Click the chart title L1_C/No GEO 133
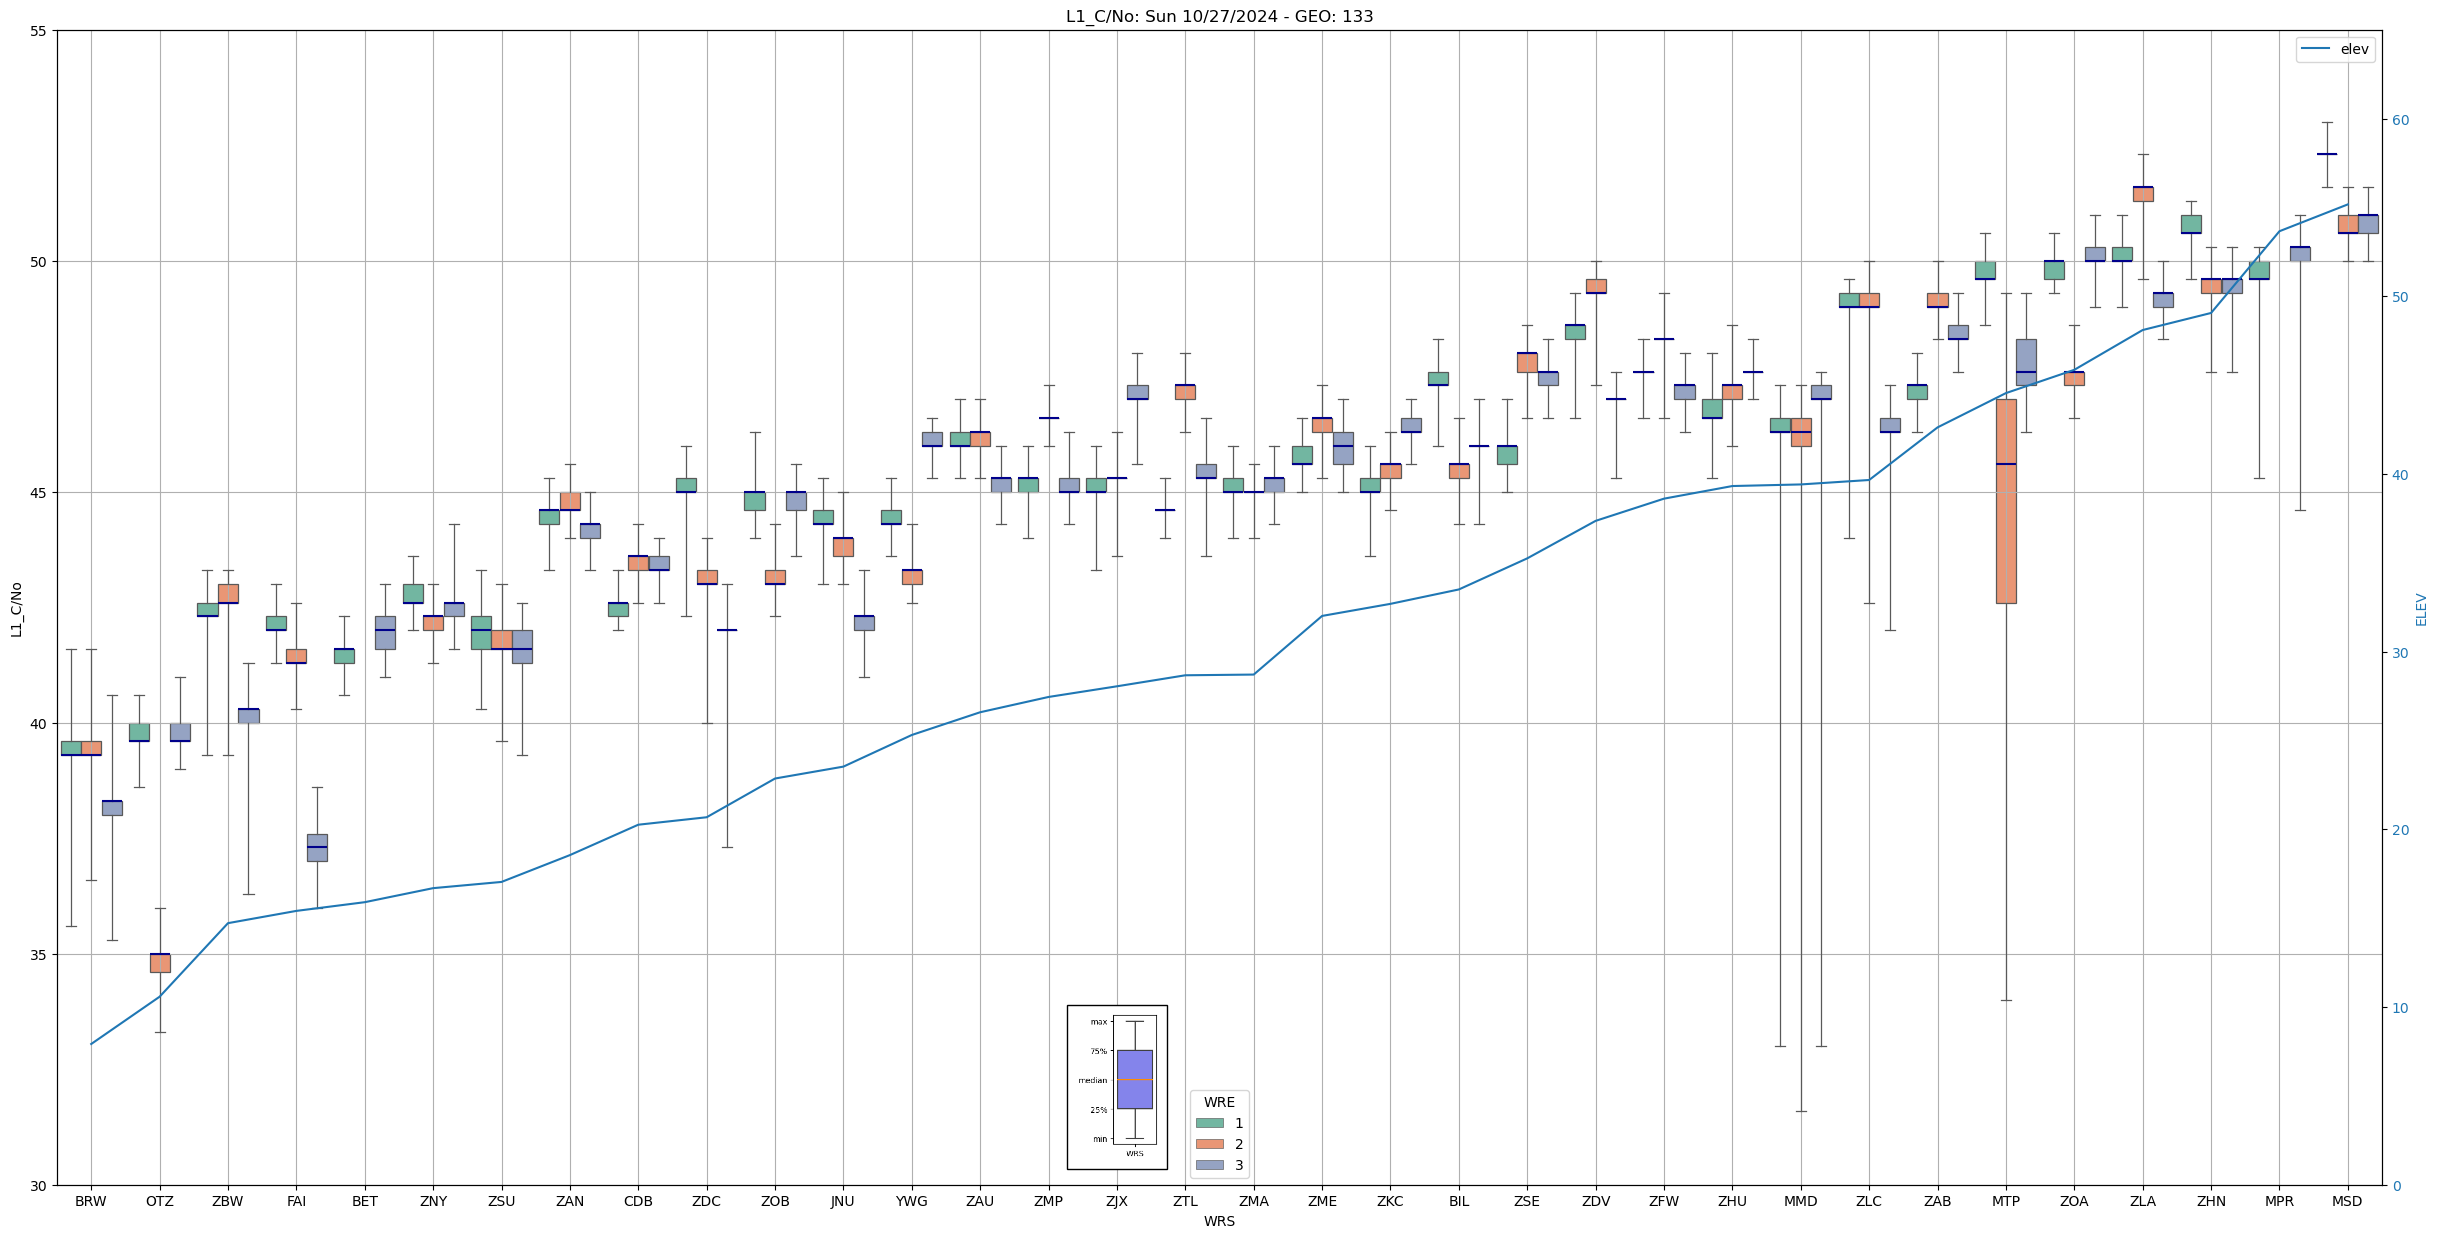Screen dimensions: 2439x1238 [x=1219, y=16]
